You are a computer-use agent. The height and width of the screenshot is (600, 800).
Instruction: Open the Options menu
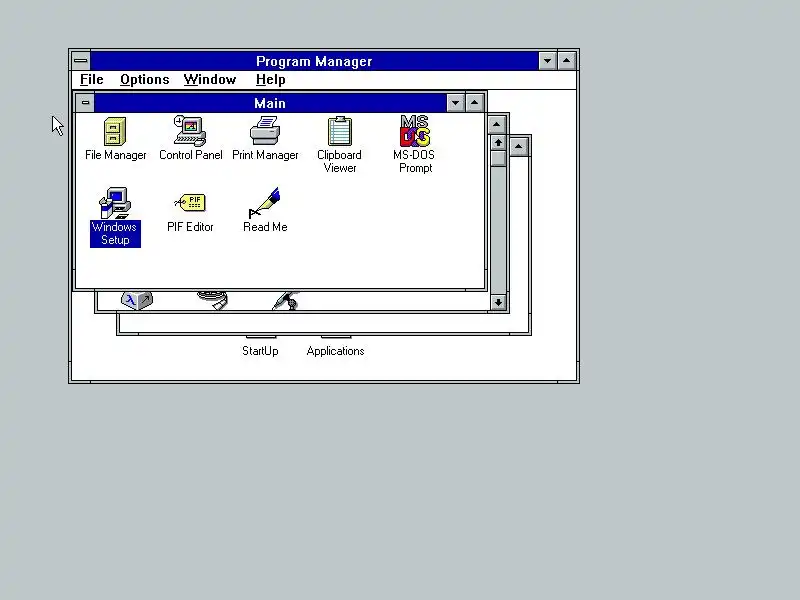click(x=144, y=80)
